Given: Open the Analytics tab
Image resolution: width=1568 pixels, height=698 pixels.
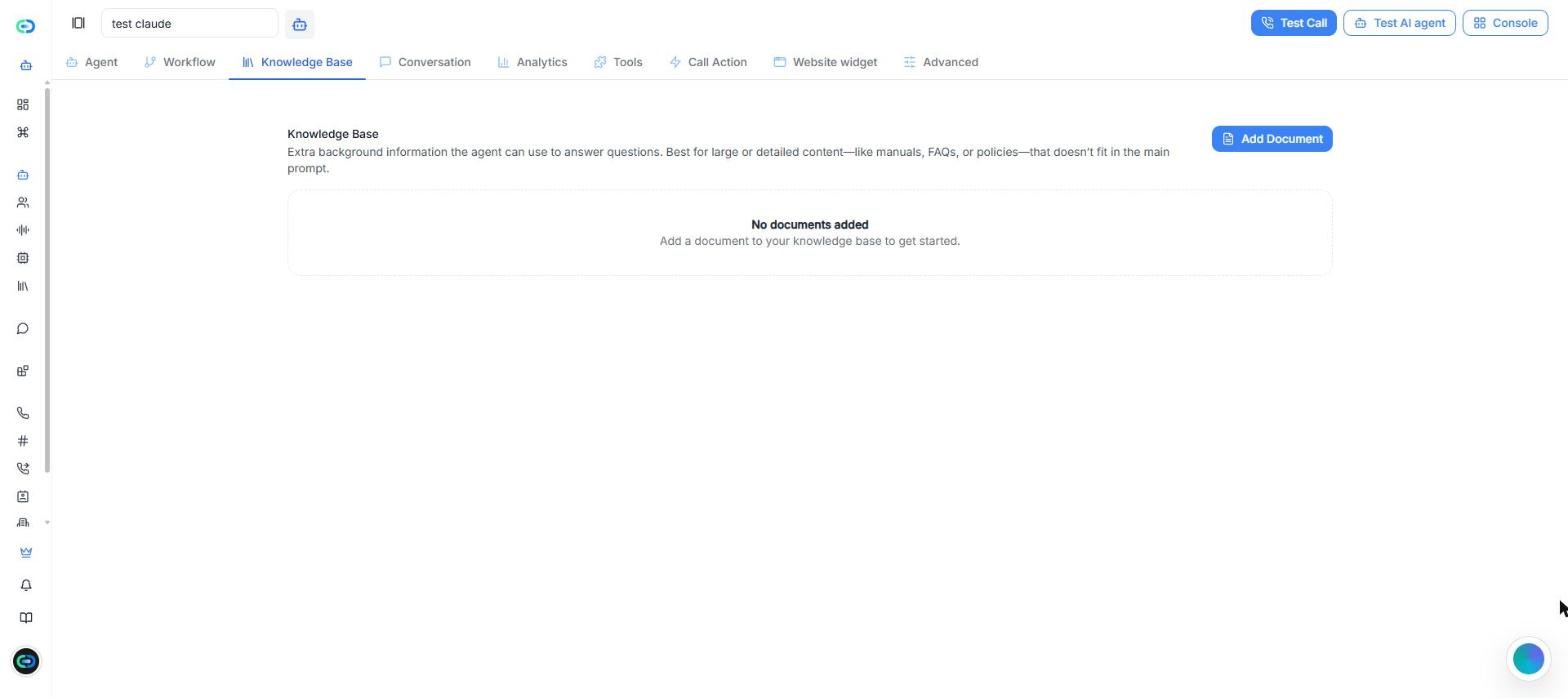Looking at the screenshot, I should tap(532, 62).
